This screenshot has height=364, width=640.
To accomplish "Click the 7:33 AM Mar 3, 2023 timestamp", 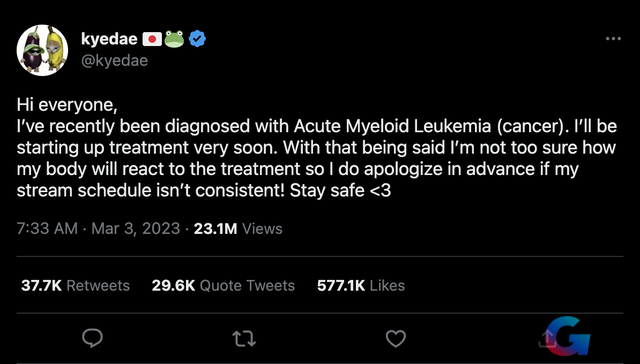I will tap(98, 229).
